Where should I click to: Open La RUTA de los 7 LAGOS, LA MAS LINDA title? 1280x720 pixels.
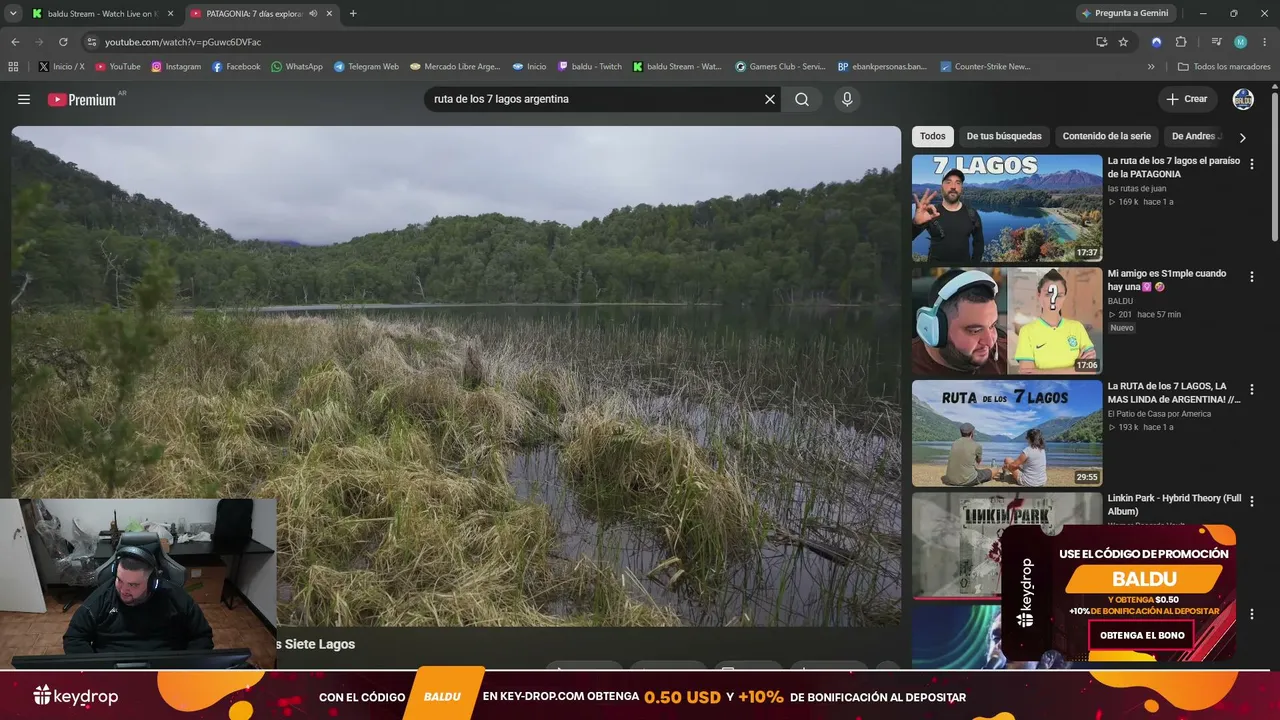(x=1174, y=392)
